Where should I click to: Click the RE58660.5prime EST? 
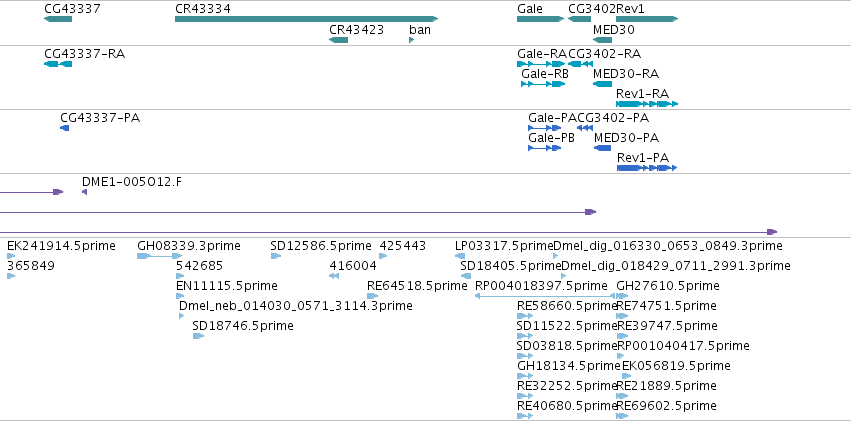click(525, 316)
